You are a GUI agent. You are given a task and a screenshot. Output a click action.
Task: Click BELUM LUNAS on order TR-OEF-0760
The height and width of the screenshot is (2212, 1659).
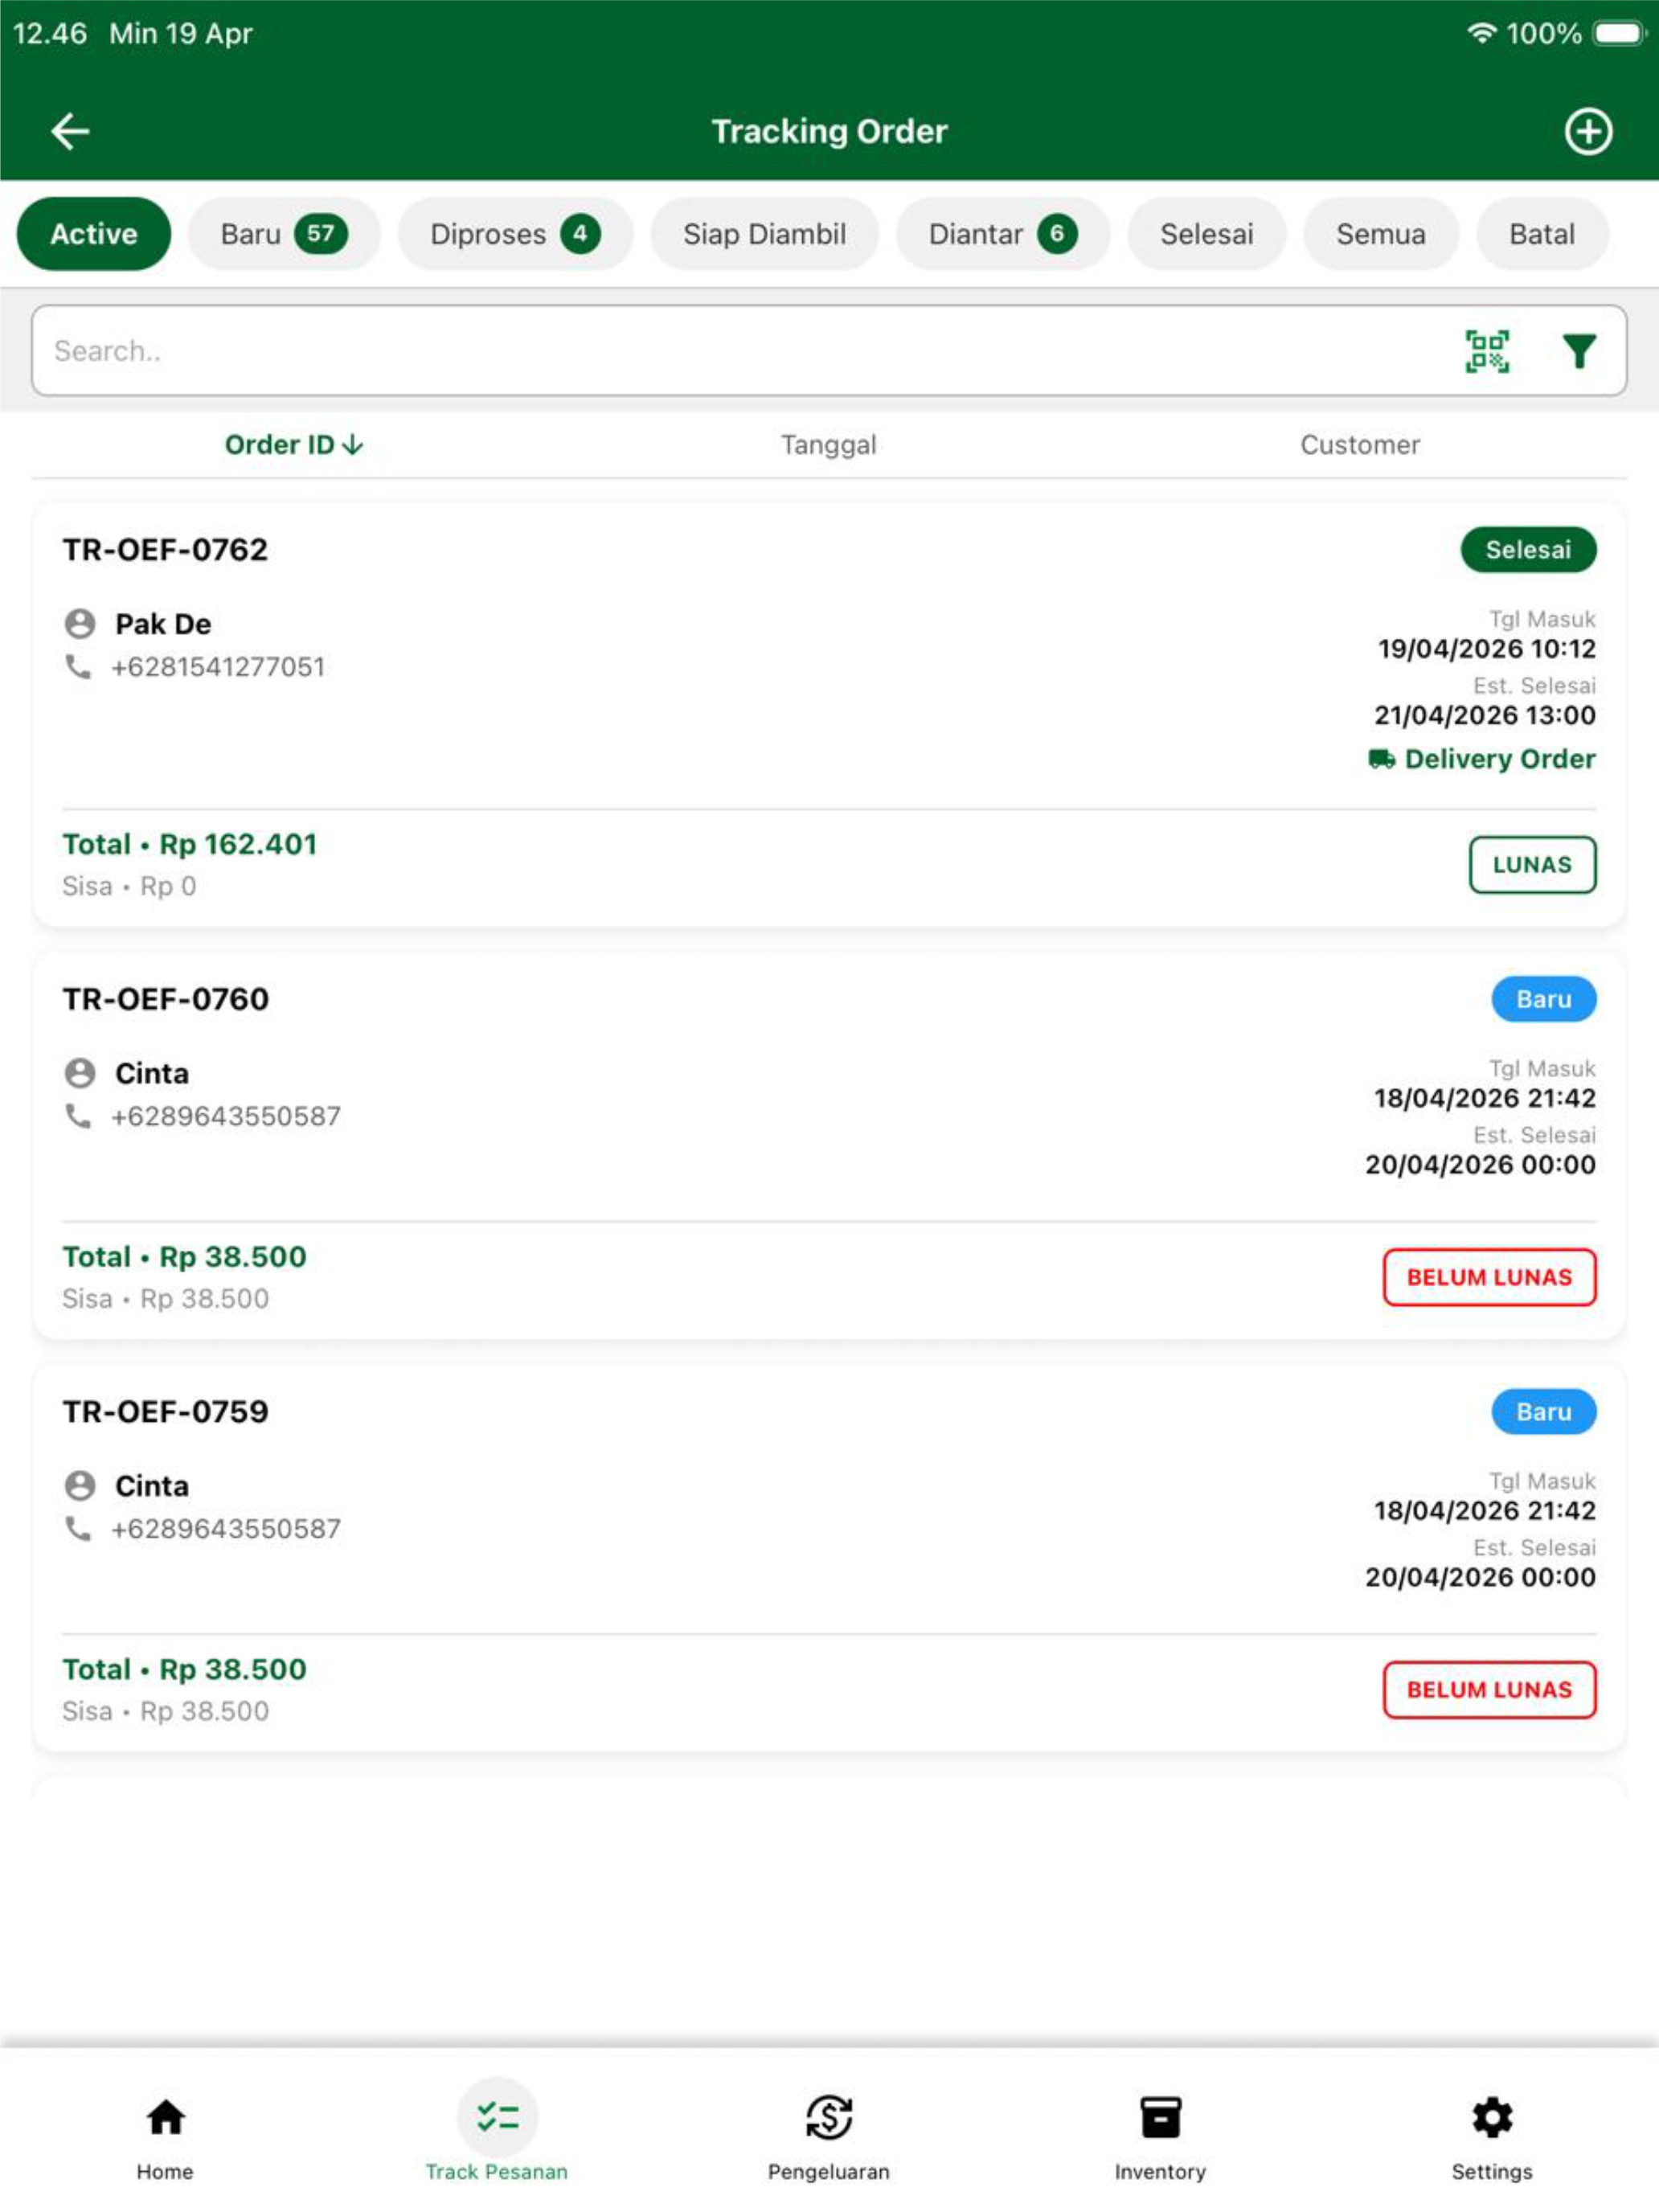point(1489,1277)
